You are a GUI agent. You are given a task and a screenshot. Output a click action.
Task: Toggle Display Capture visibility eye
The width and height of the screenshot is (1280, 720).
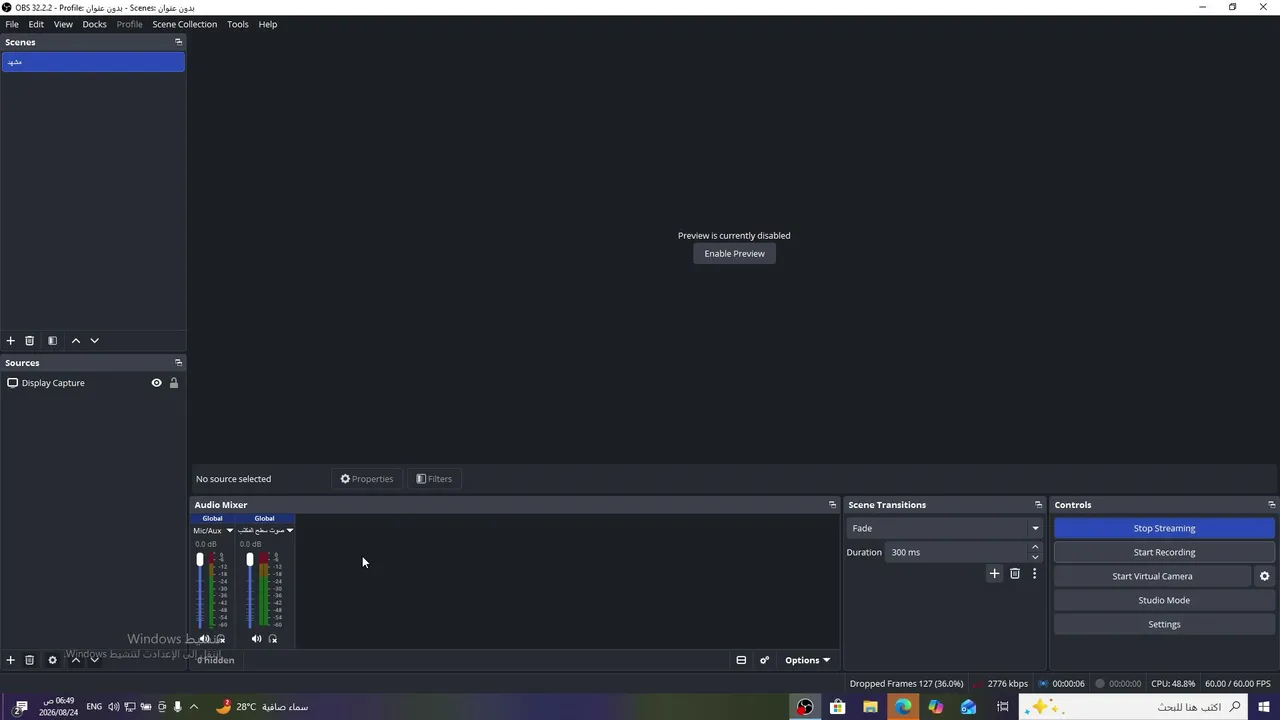pos(156,383)
